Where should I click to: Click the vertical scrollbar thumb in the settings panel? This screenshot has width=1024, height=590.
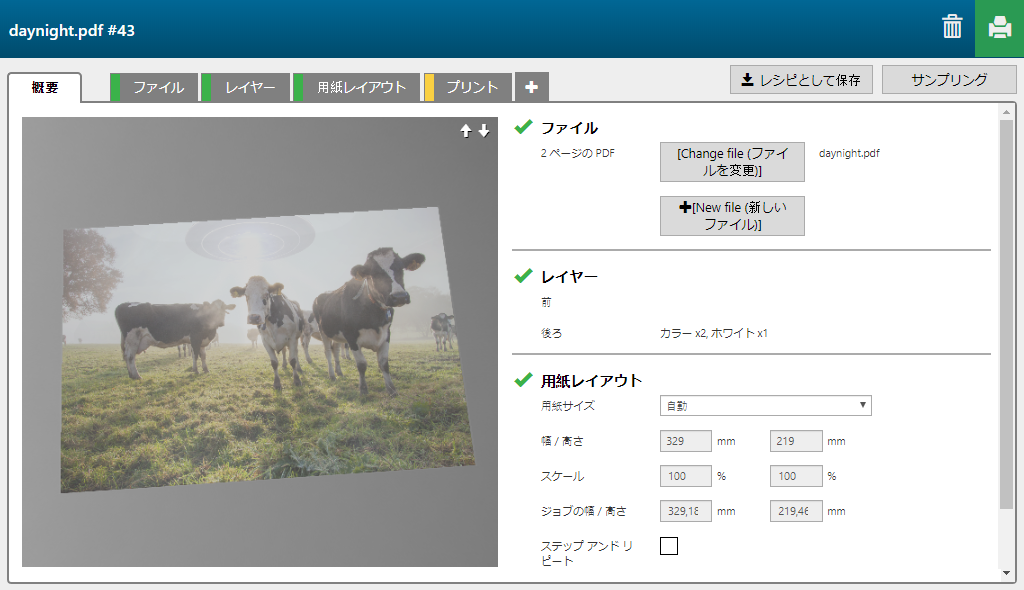(1006, 314)
